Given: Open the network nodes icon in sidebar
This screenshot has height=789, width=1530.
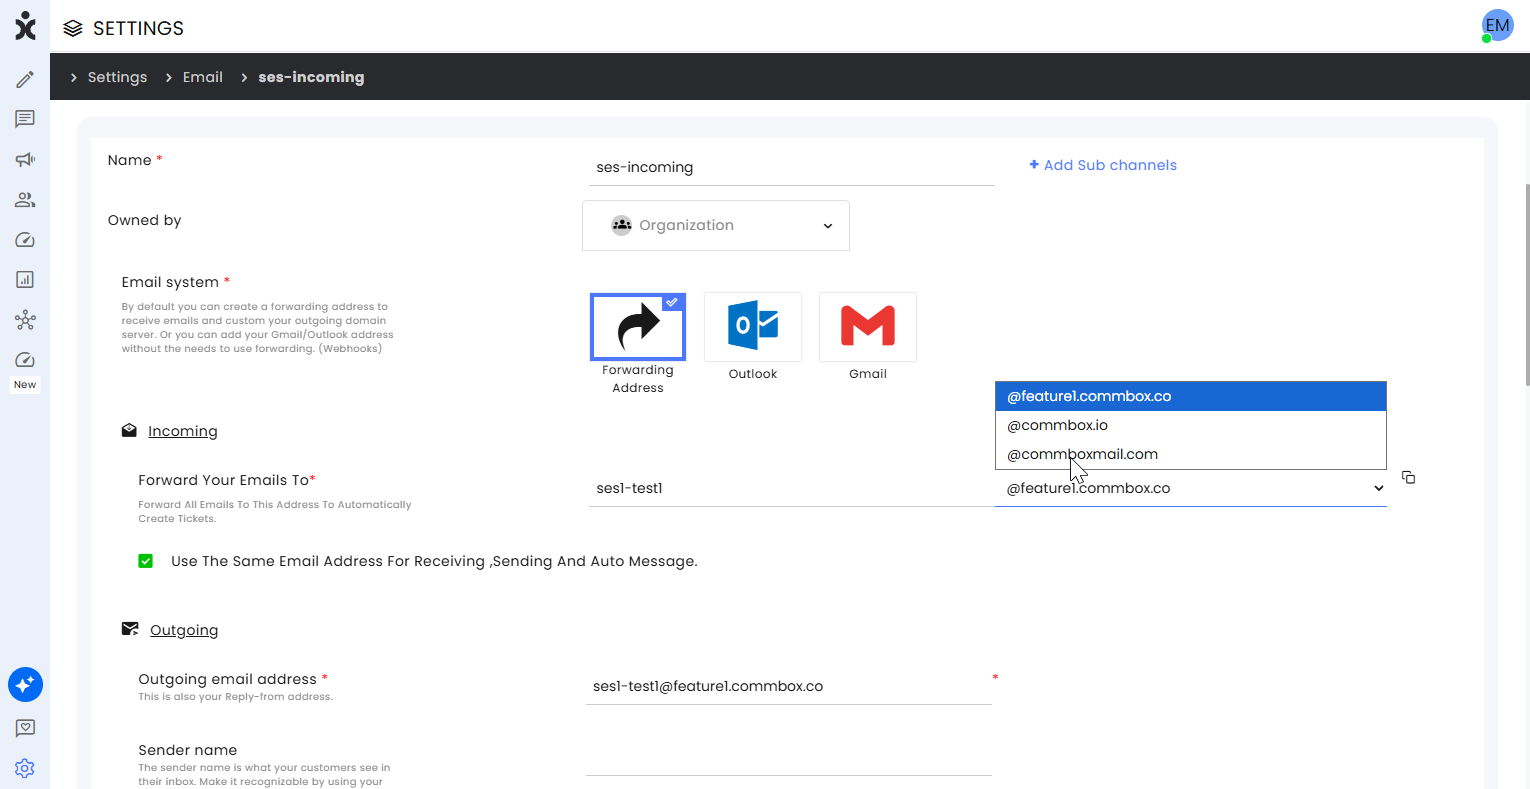Looking at the screenshot, I should pyautogui.click(x=25, y=320).
